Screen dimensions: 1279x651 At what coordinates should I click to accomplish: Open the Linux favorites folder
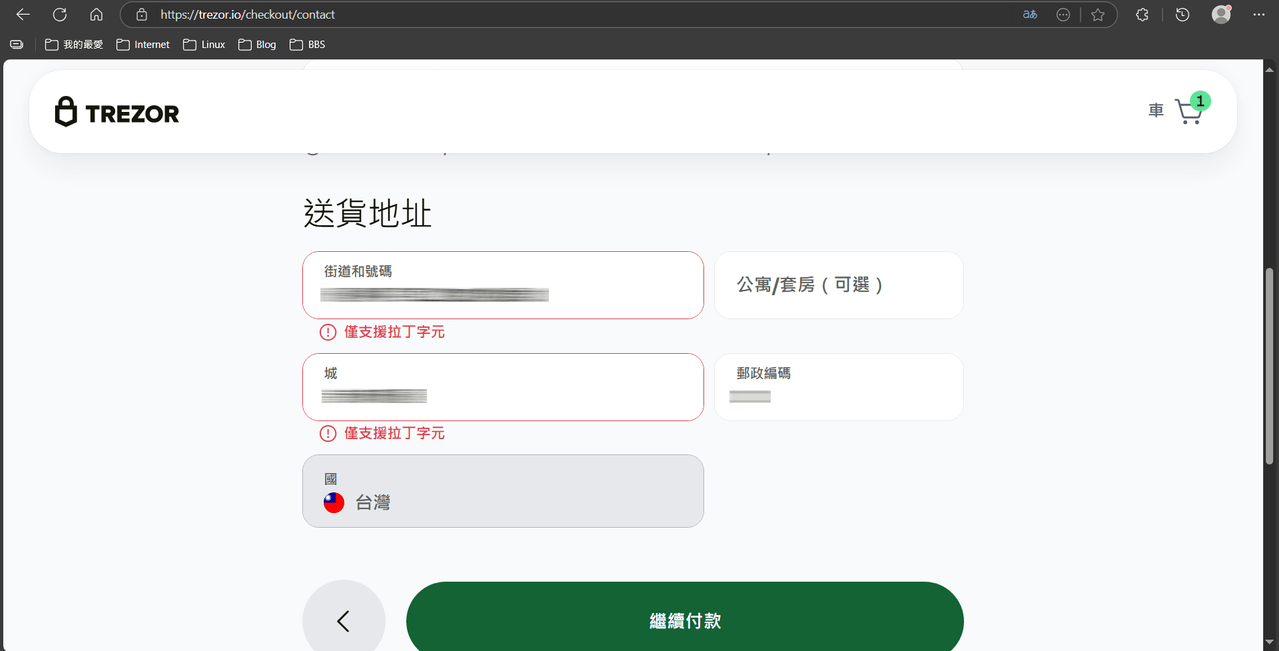[203, 44]
